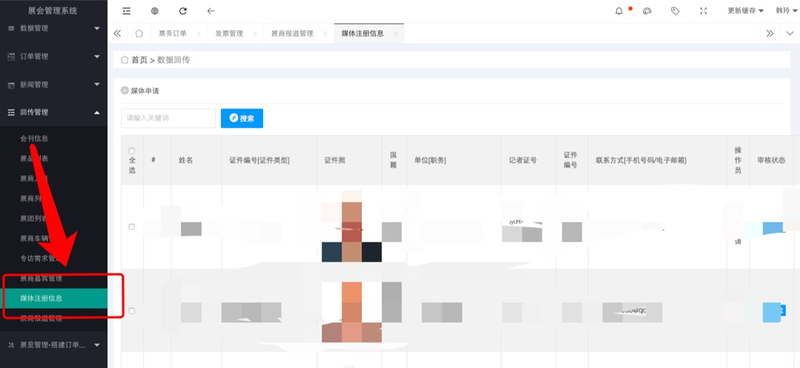This screenshot has height=368, width=800.
Task: Click 数据回传 in the breadcrumb
Action: point(173,60)
